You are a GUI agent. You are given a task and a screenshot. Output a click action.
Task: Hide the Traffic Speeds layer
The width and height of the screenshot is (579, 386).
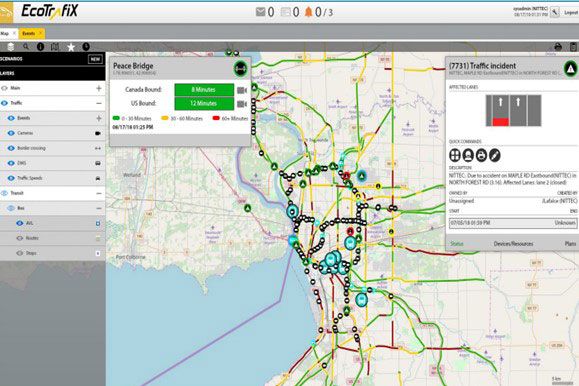tap(11, 178)
